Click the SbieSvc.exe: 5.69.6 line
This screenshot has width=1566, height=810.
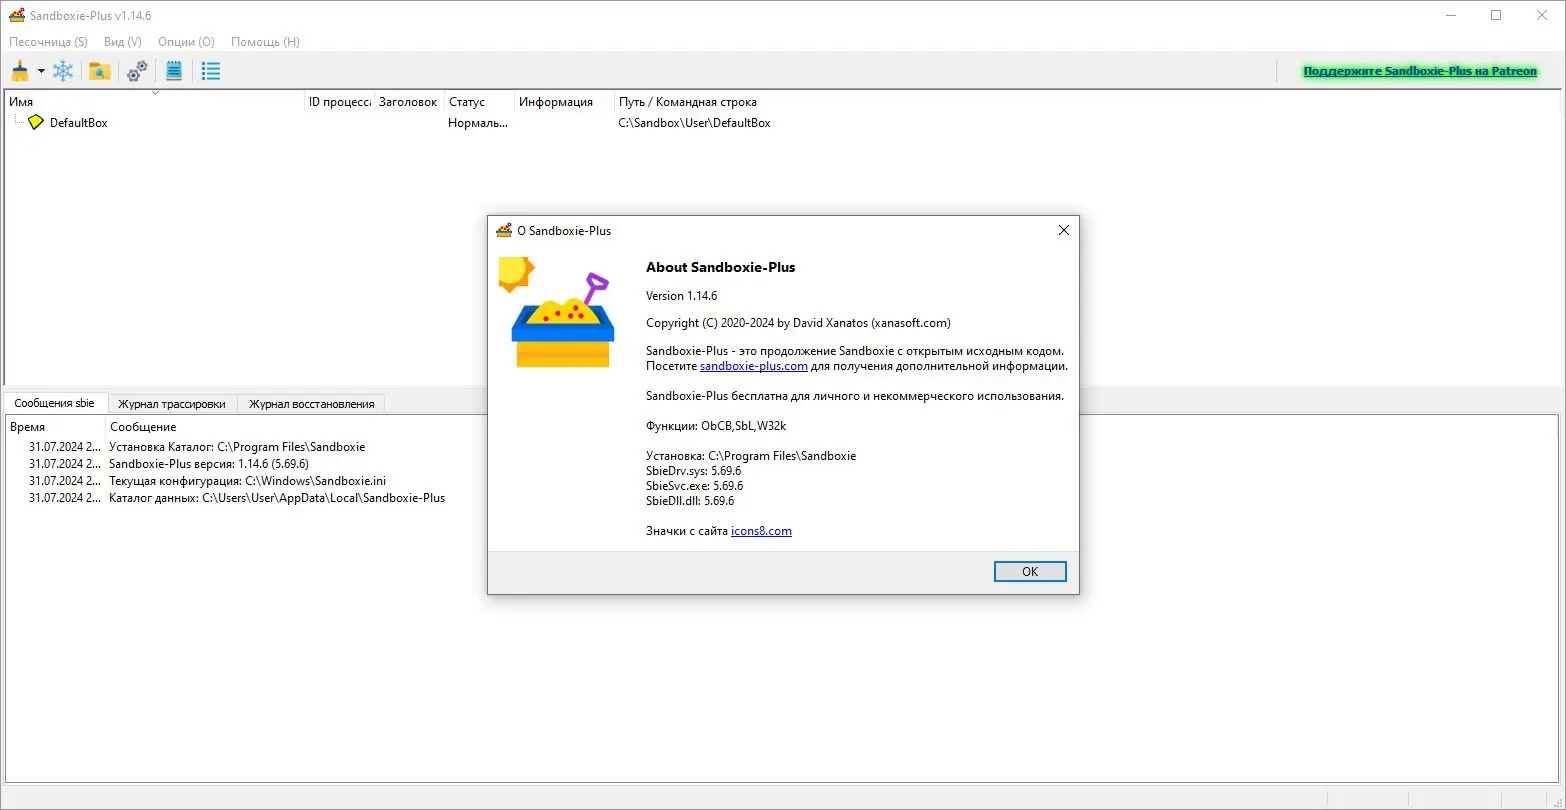(x=694, y=486)
